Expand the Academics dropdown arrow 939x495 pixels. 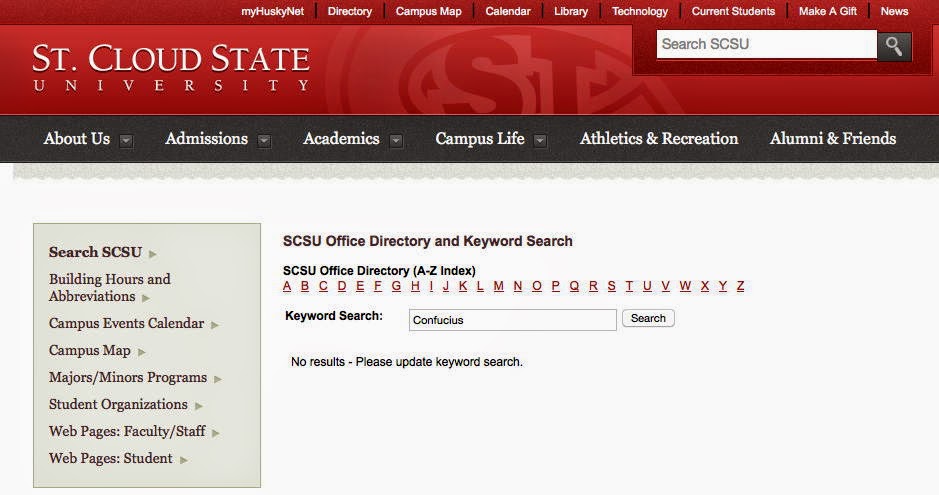396,141
